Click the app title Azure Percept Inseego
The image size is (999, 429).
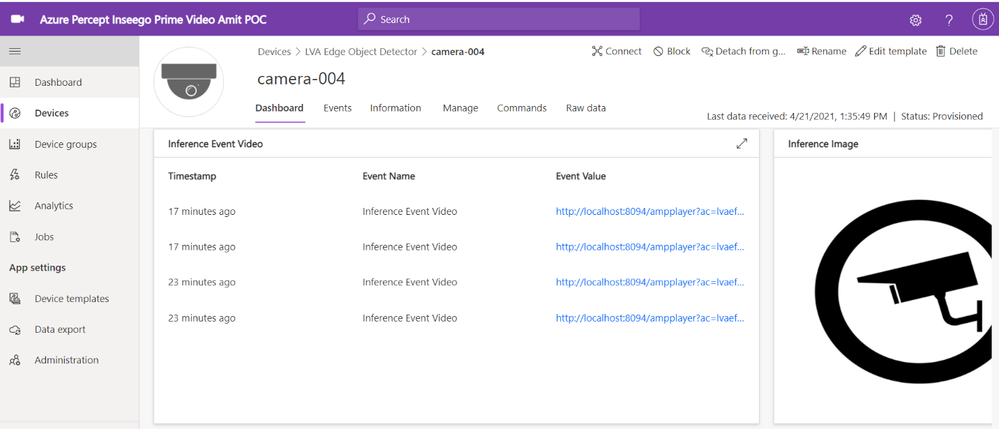pos(153,20)
